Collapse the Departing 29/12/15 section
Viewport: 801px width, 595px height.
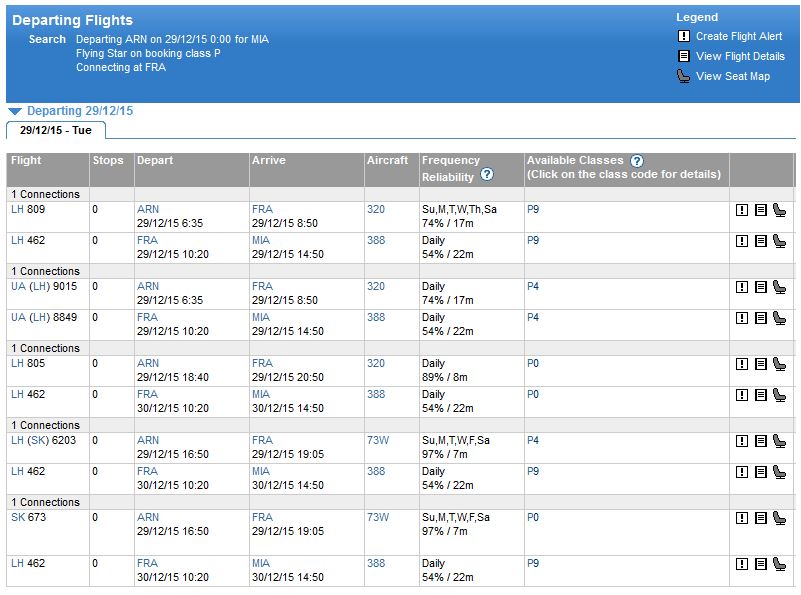pos(14,111)
